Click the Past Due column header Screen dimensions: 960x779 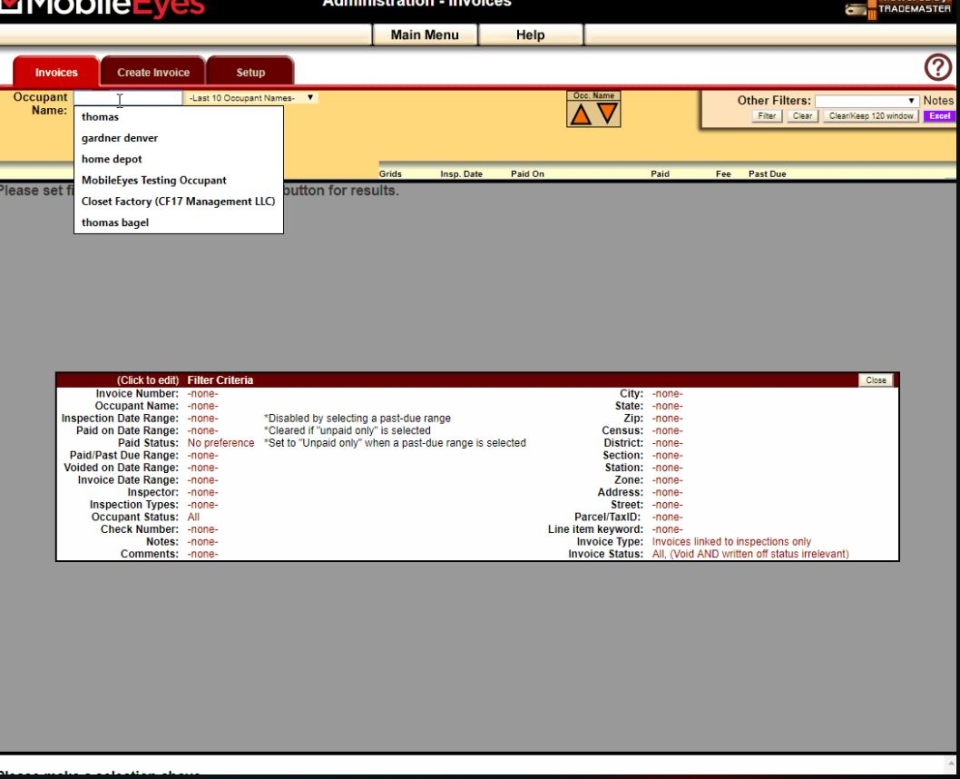coord(767,174)
